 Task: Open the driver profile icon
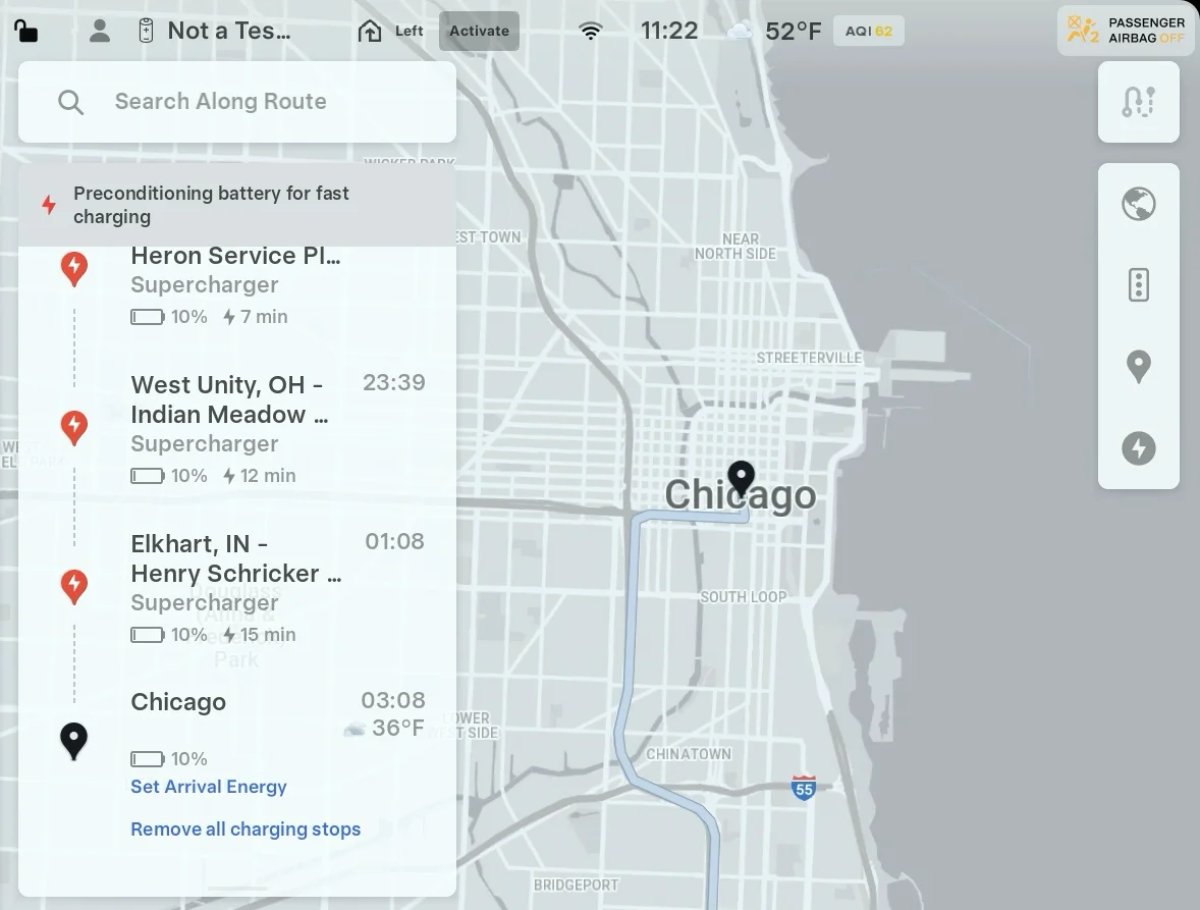(x=99, y=31)
